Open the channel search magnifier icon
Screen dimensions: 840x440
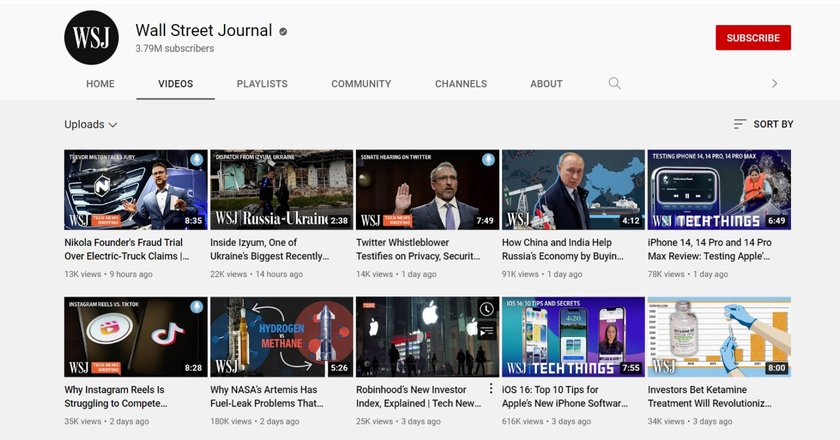614,83
